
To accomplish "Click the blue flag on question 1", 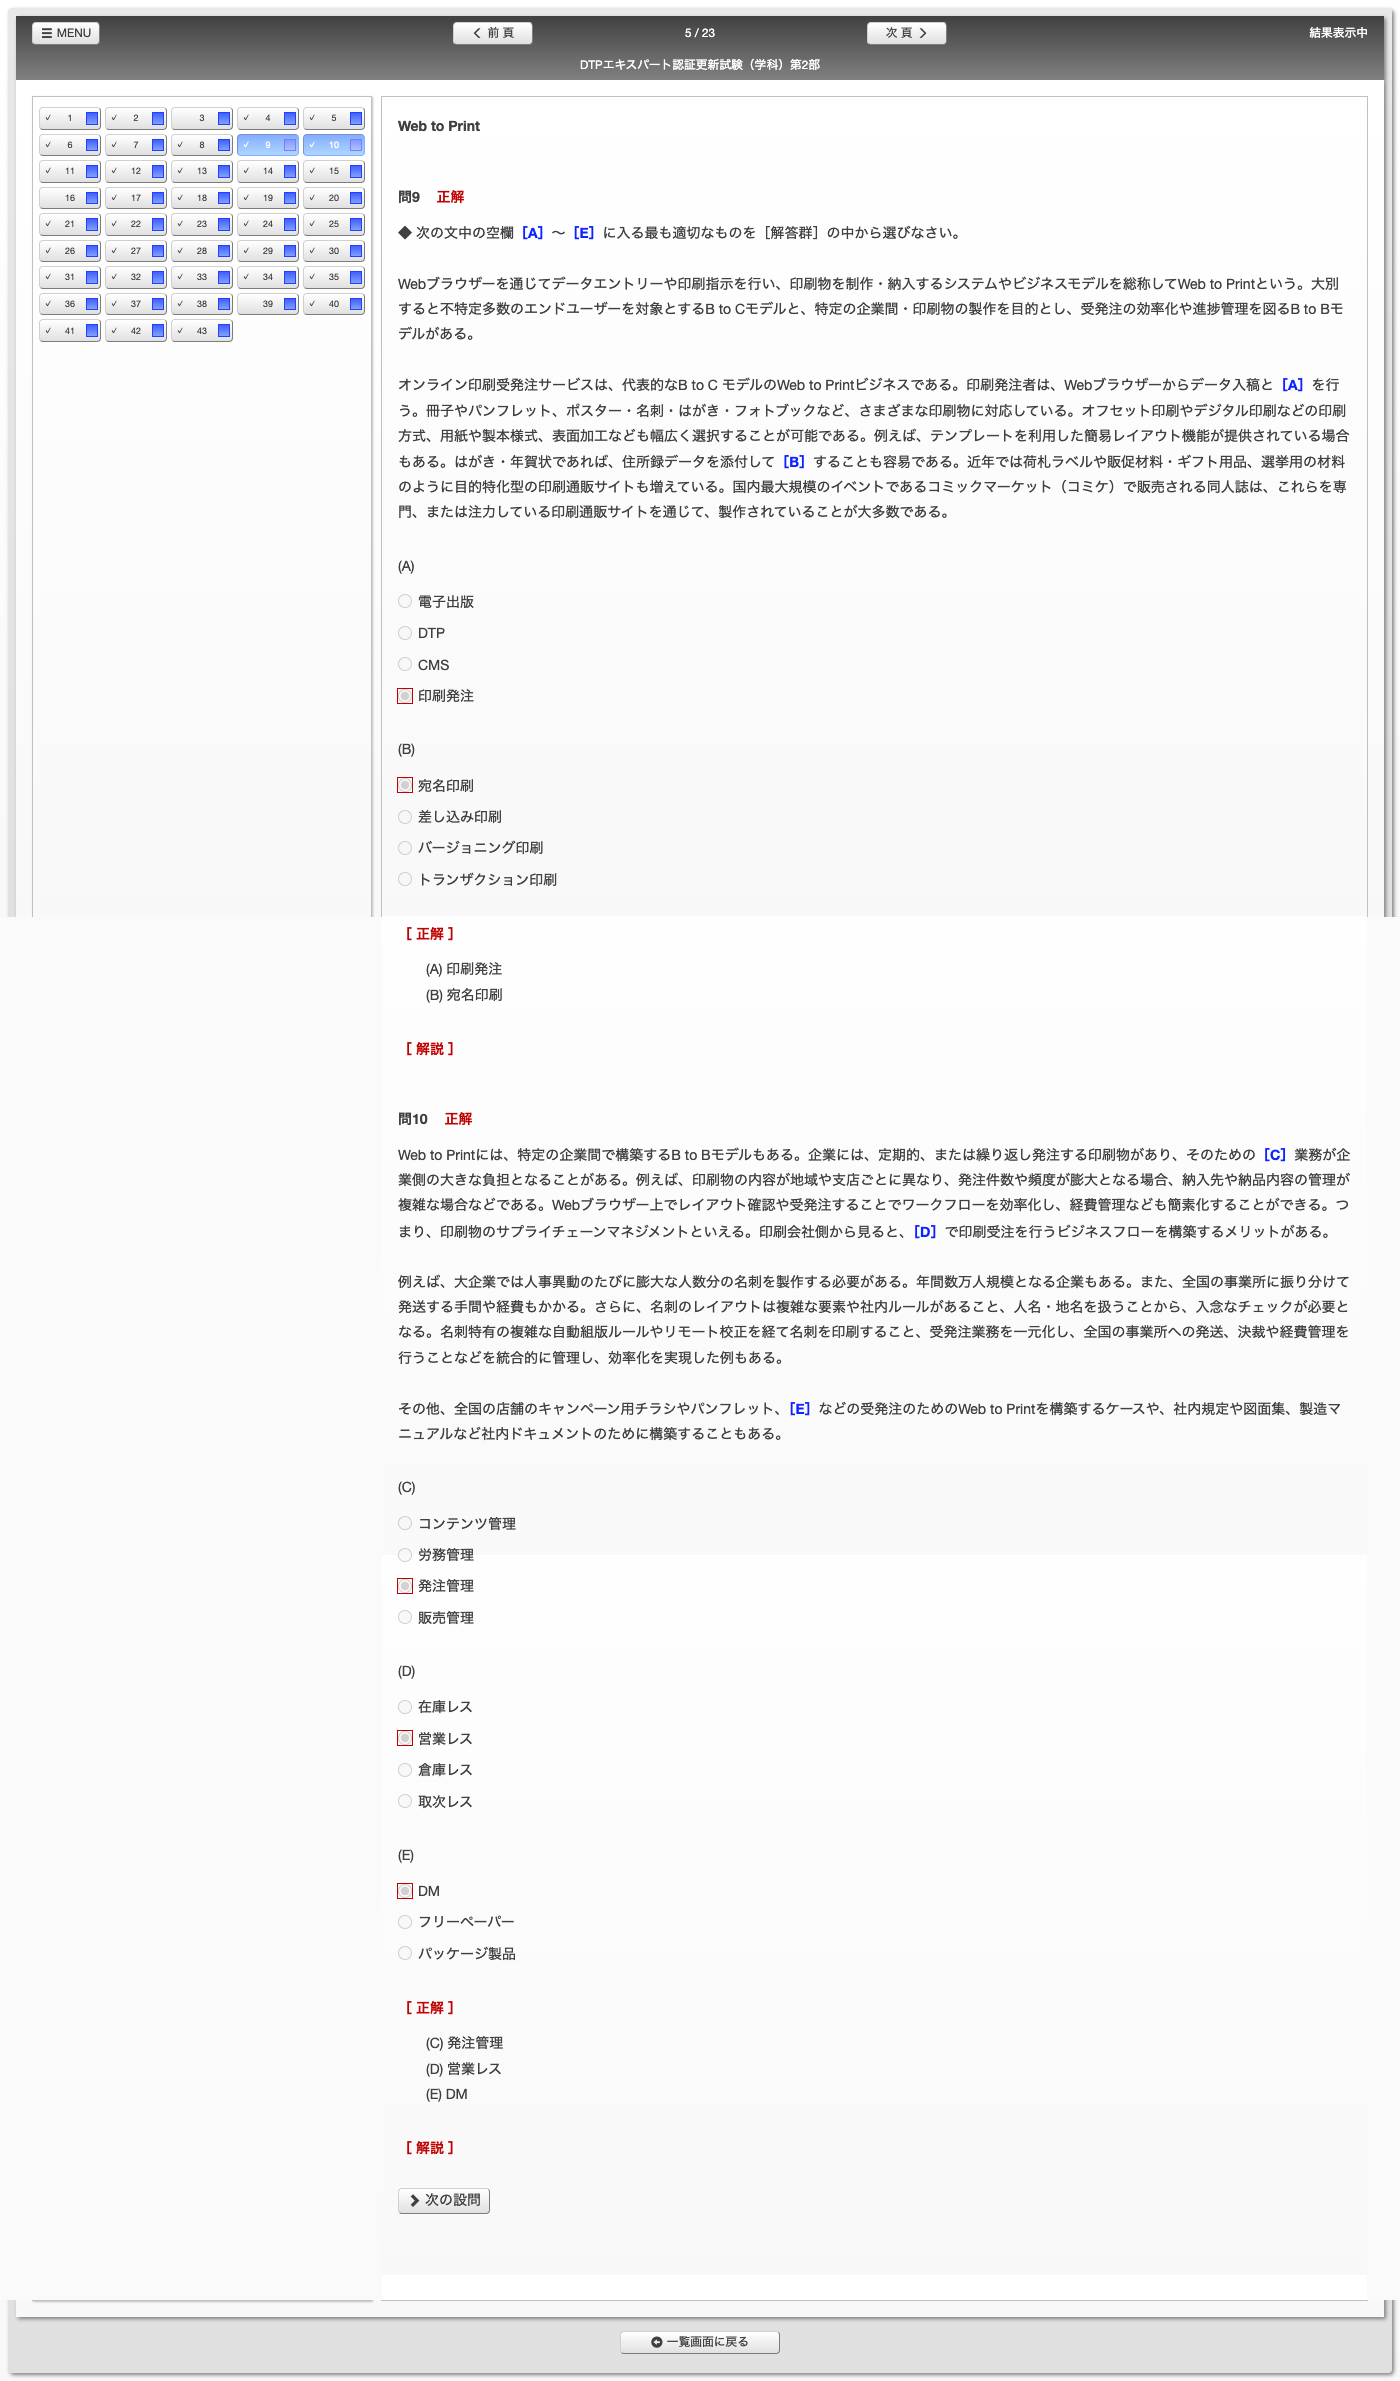I will pos(92,118).
